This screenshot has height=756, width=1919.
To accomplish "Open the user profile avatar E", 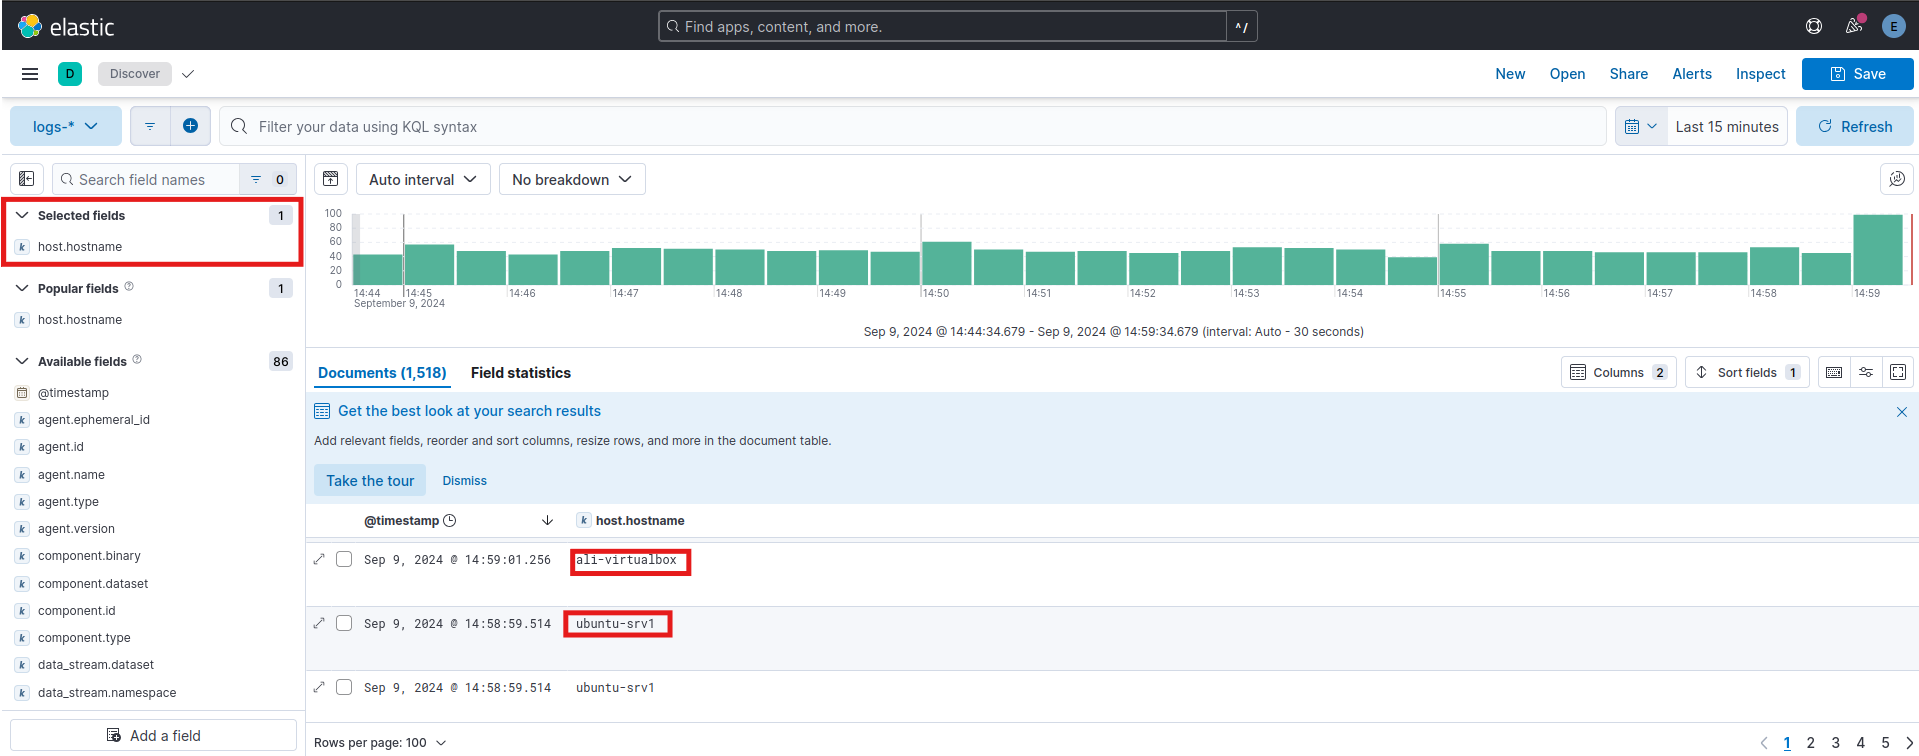I will (x=1893, y=27).
